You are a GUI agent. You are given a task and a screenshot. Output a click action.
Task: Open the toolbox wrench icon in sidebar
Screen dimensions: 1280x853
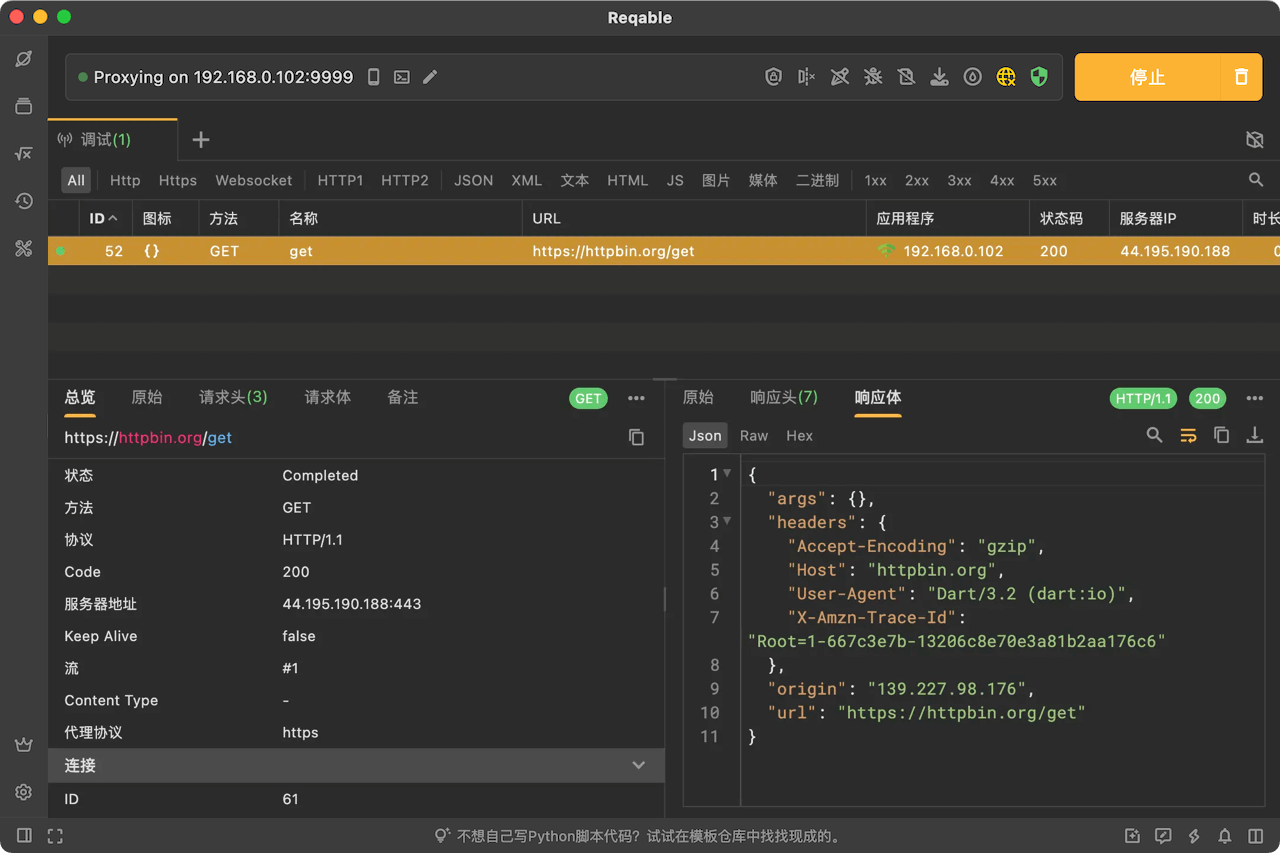point(24,249)
